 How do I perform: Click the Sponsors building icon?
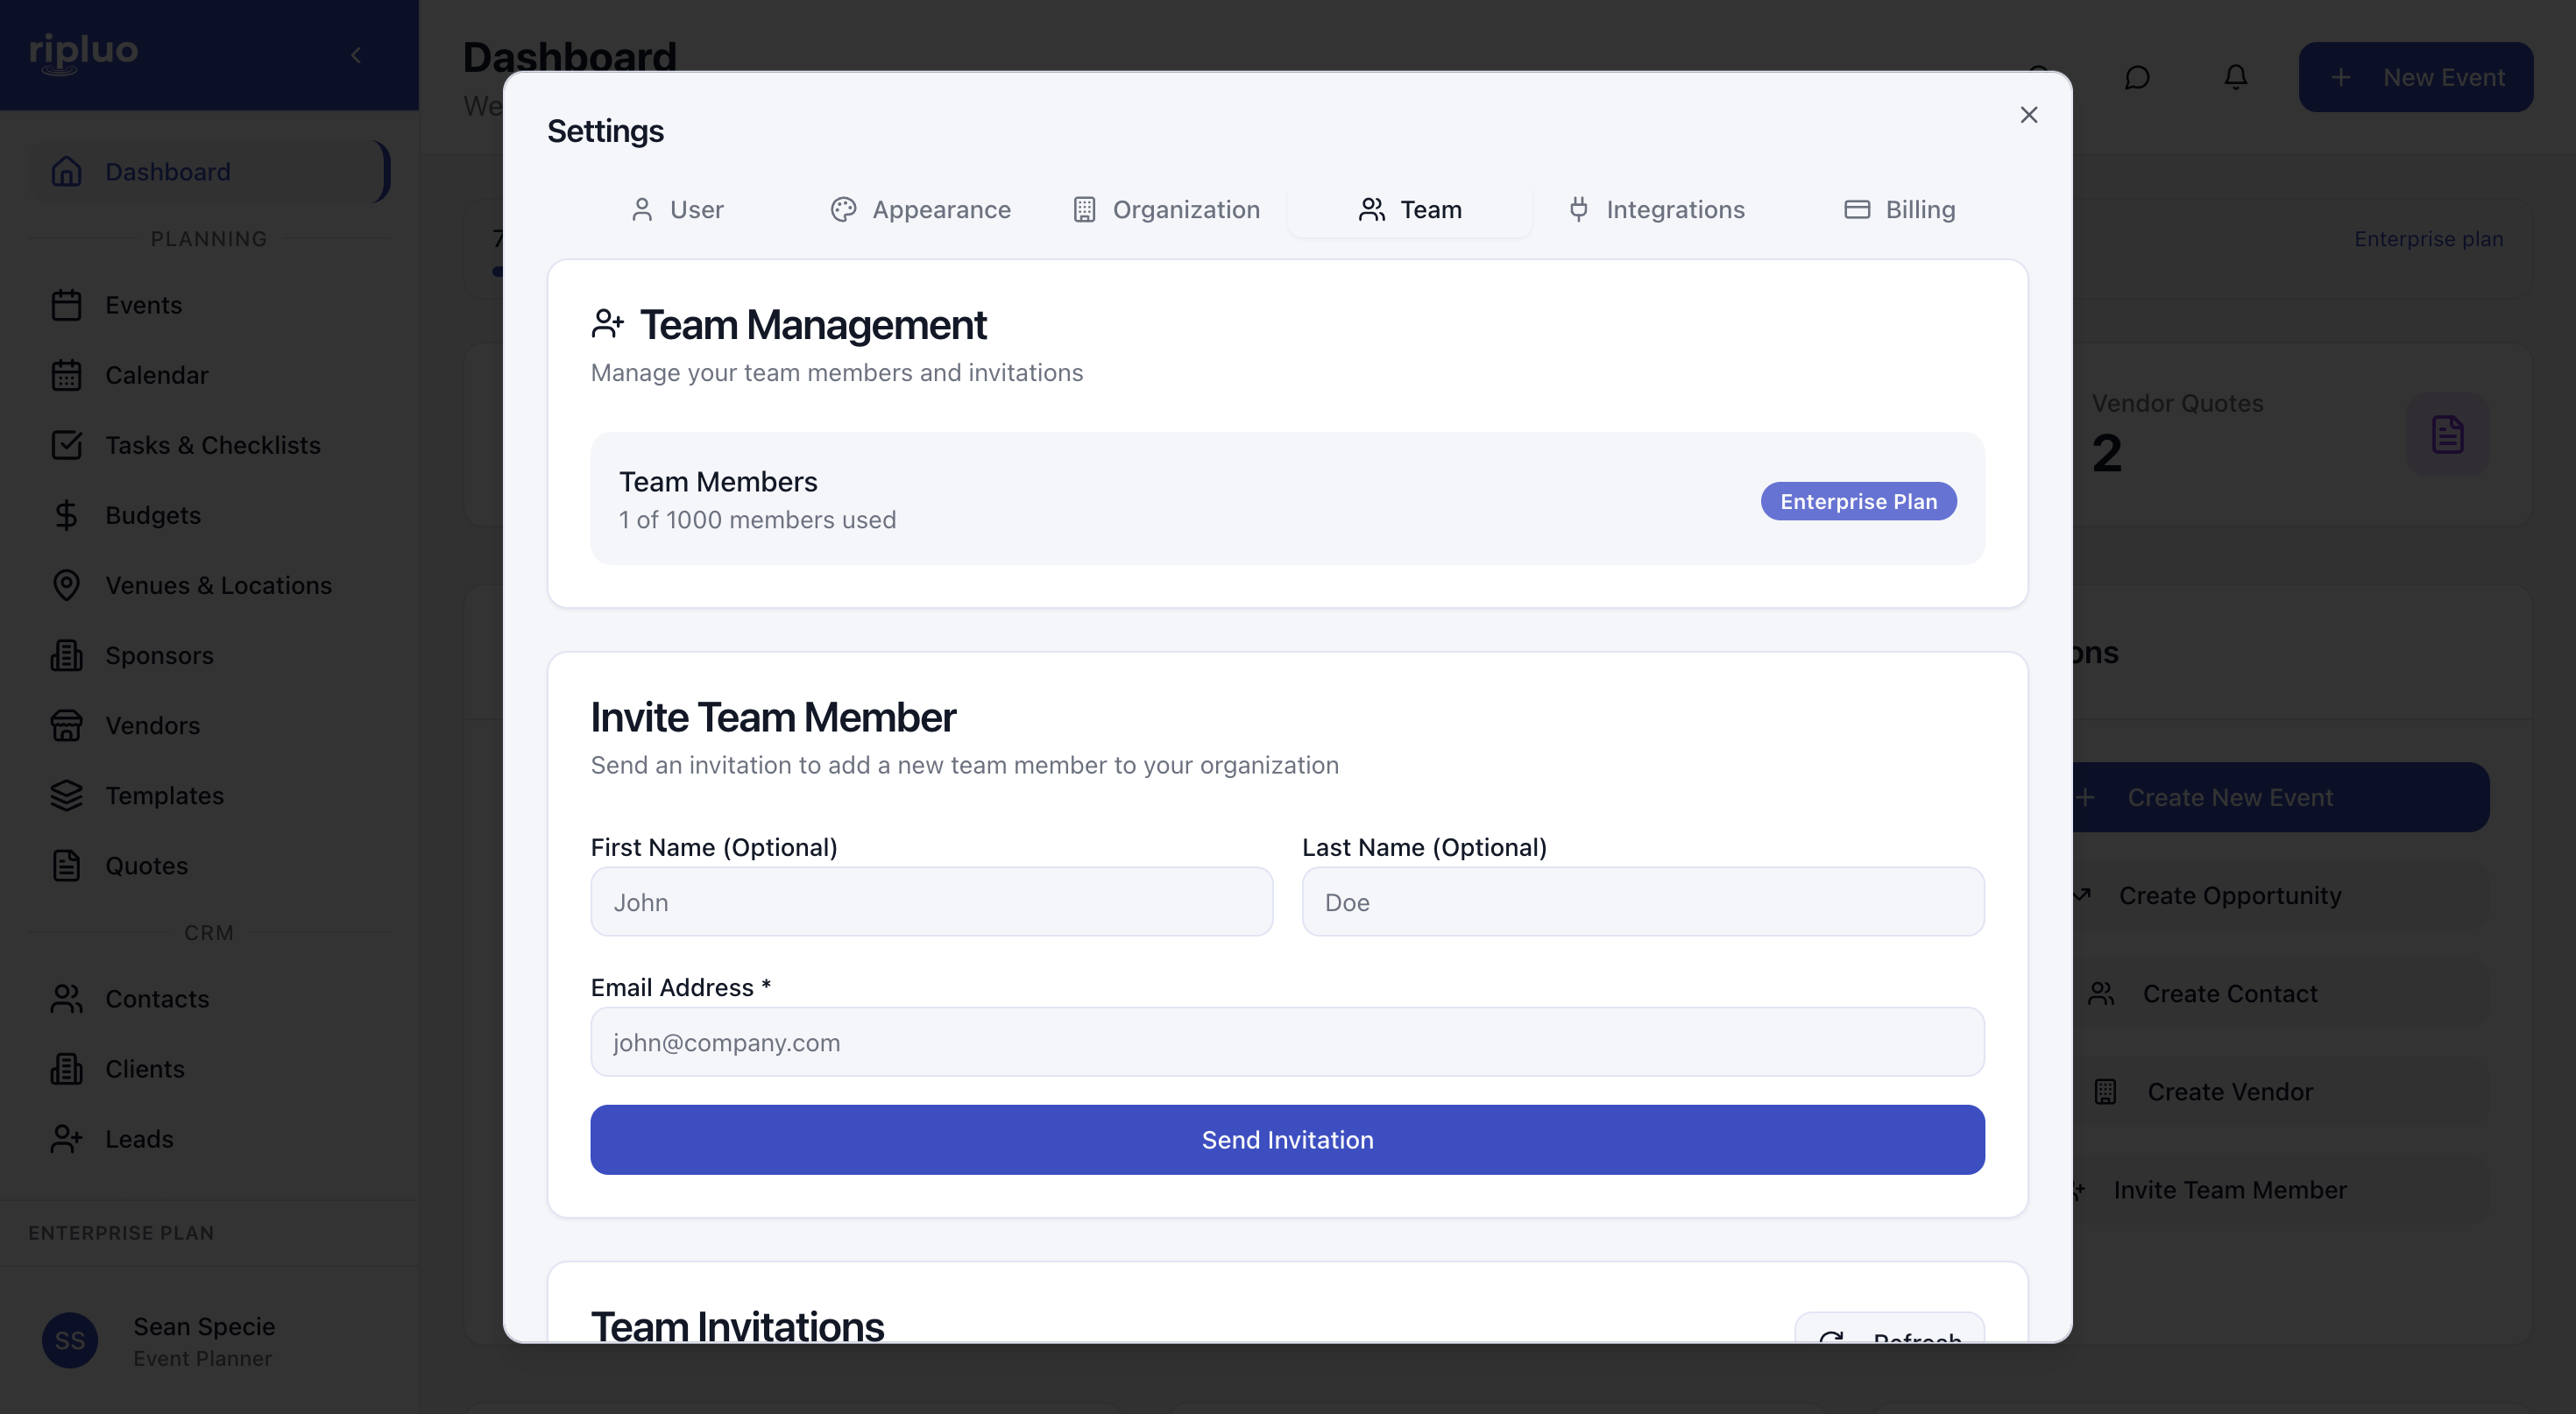click(x=66, y=655)
